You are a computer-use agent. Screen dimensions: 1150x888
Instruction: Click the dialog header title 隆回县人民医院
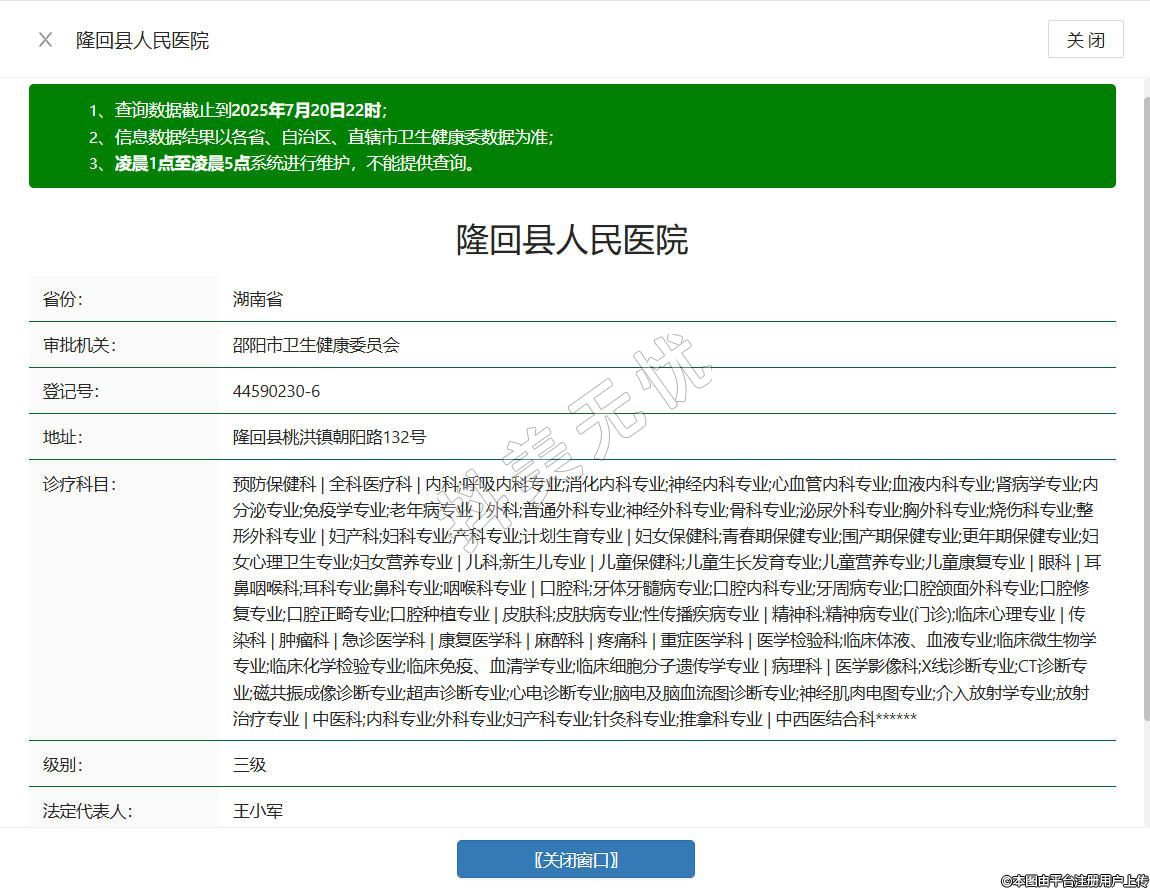point(142,40)
